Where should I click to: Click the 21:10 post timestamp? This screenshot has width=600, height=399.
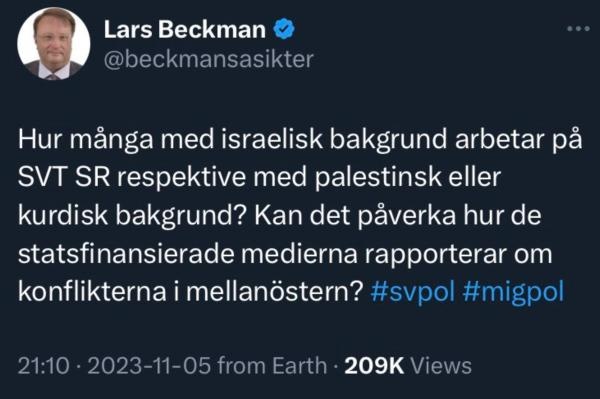point(44,366)
